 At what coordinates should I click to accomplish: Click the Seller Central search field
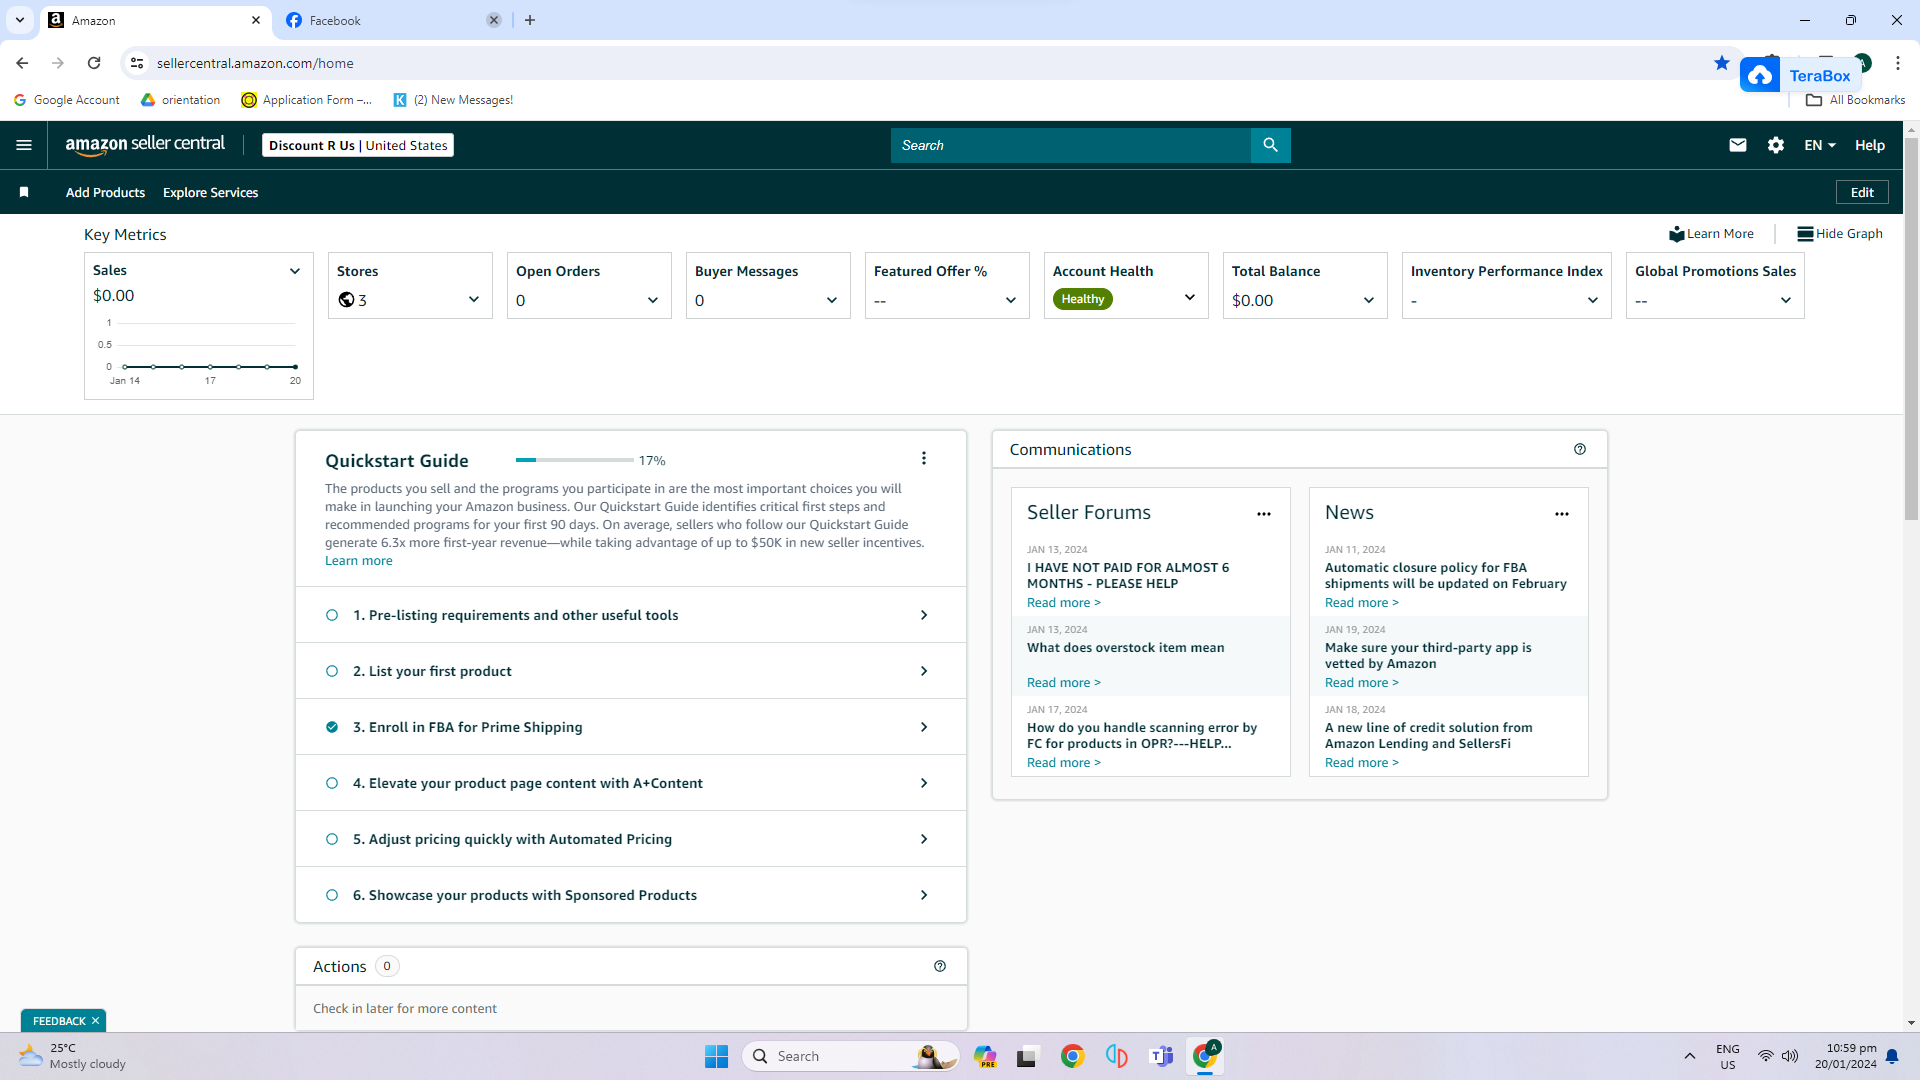point(1070,145)
